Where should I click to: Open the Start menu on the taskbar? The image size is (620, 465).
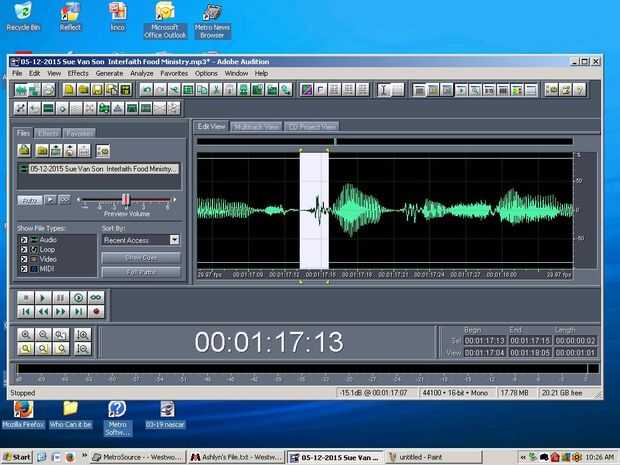coord(17,457)
